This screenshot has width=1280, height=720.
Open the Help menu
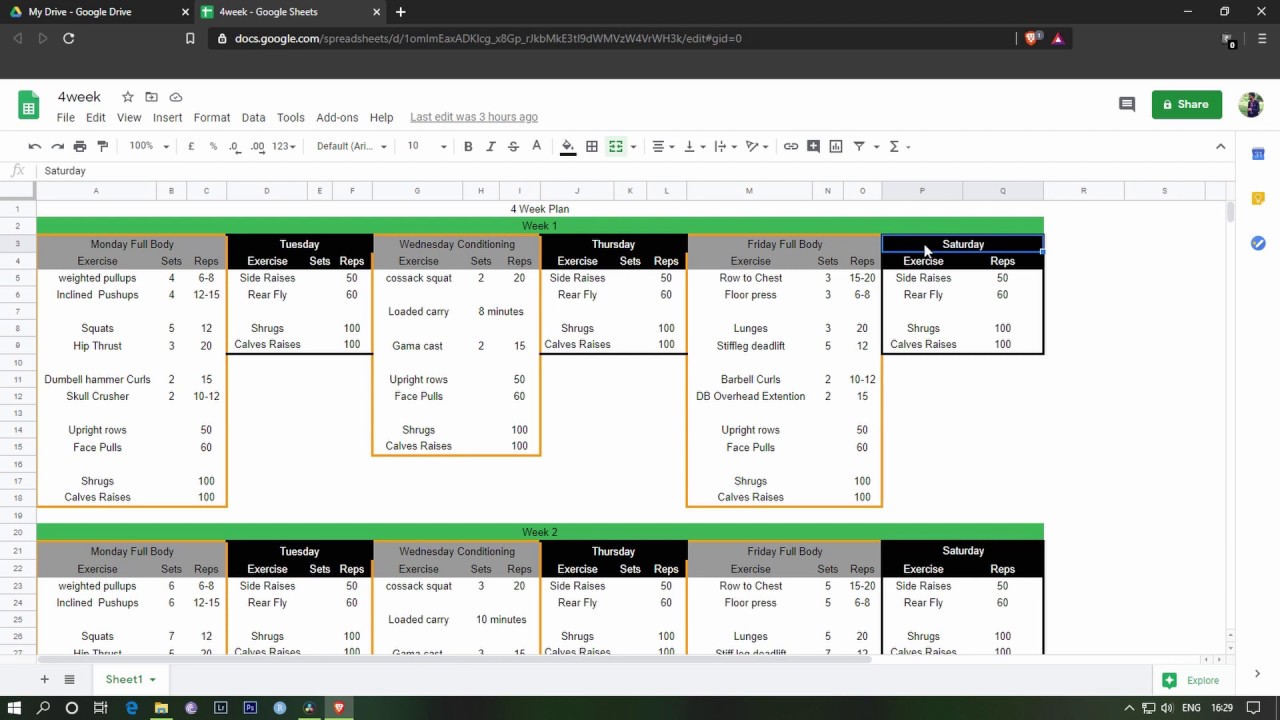(381, 117)
